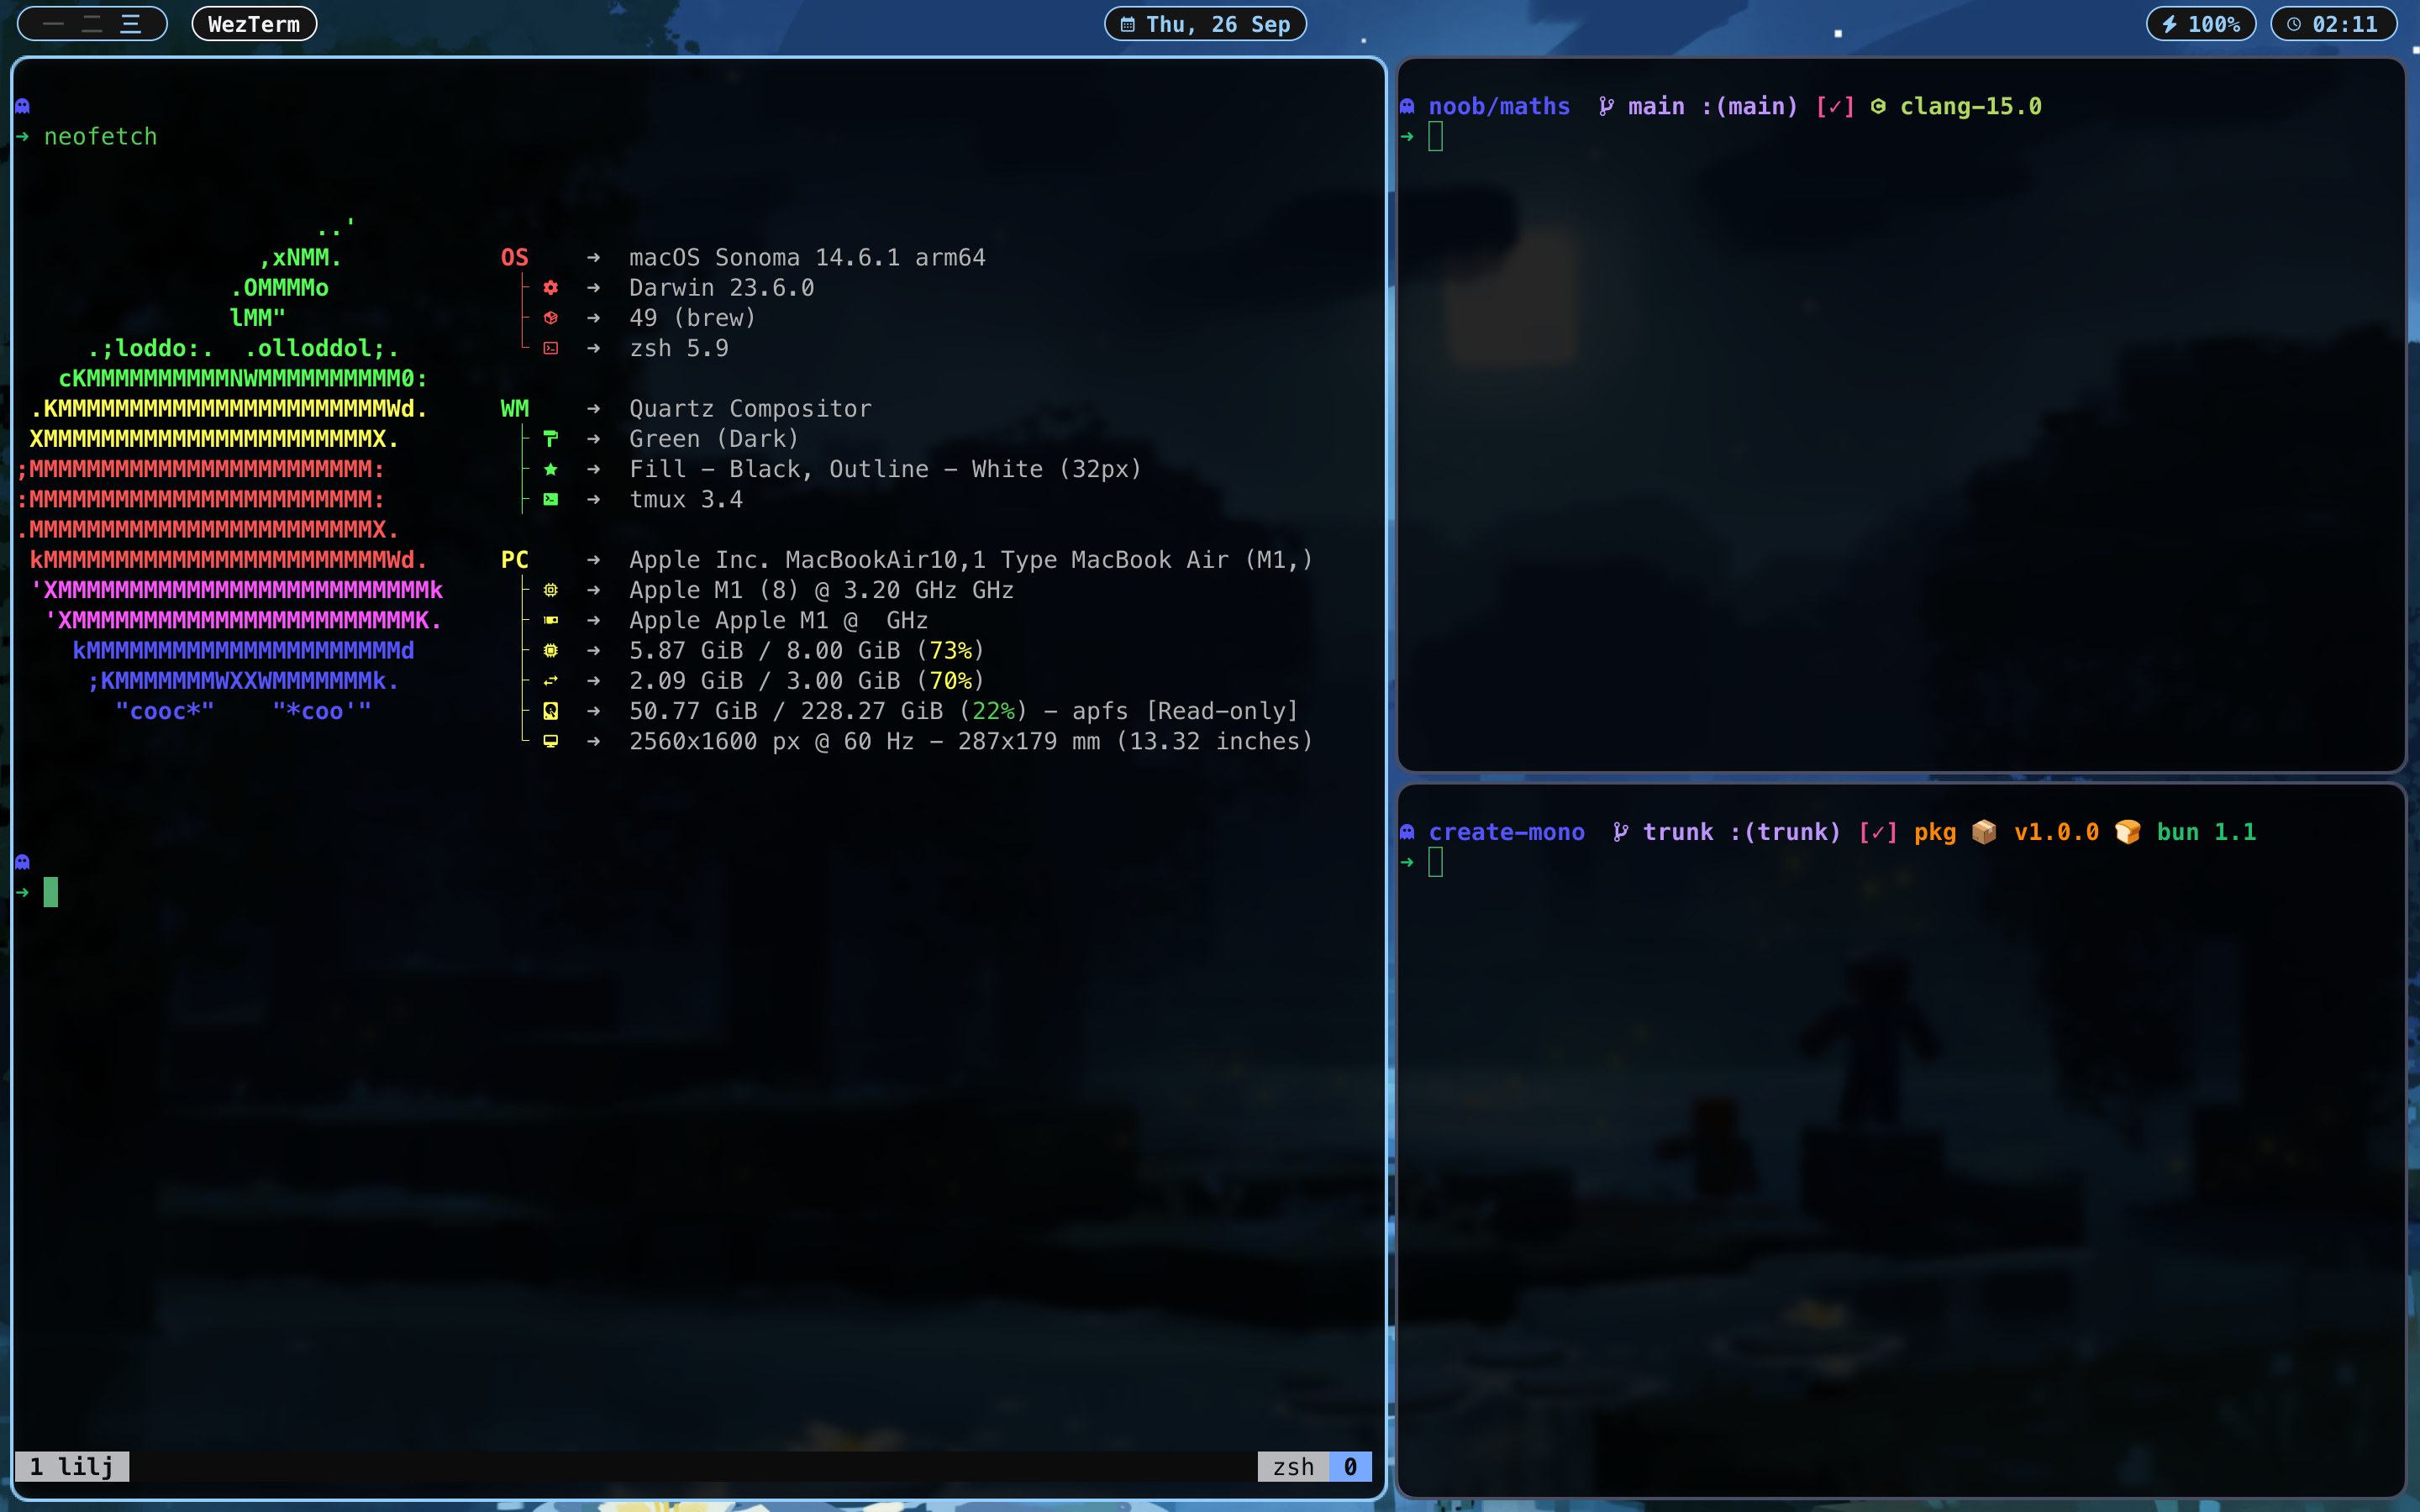Click the package box emoji icon
This screenshot has width=2420, height=1512.
pos(1984,832)
